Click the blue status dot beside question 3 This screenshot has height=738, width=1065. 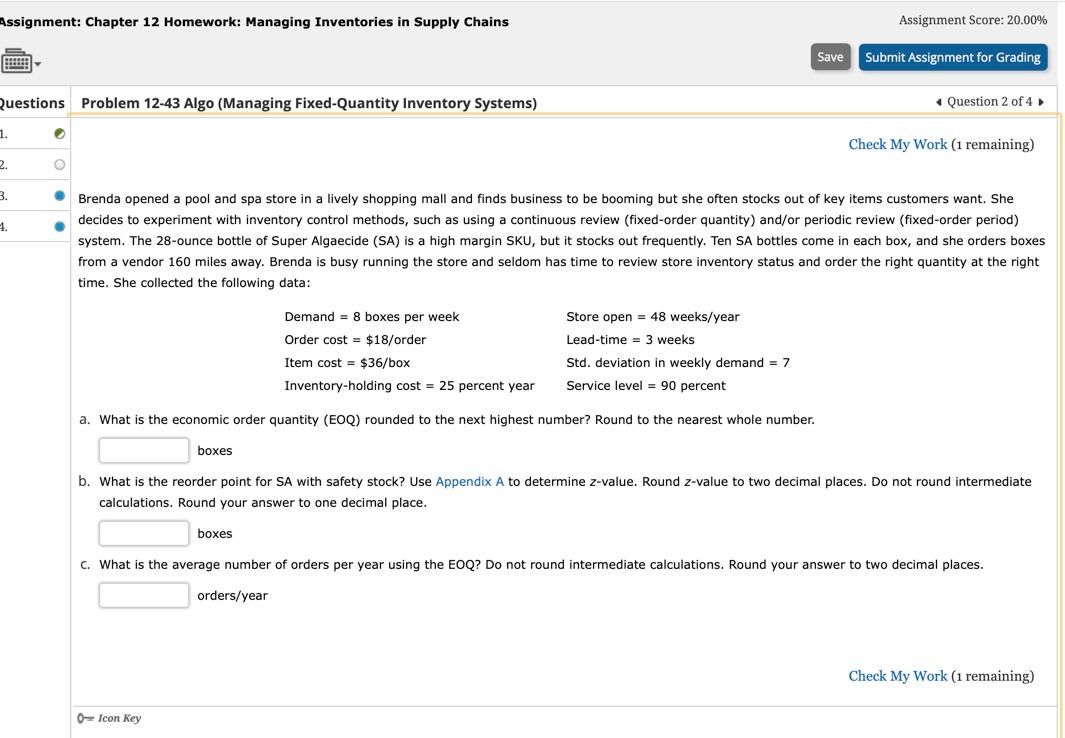(57, 194)
